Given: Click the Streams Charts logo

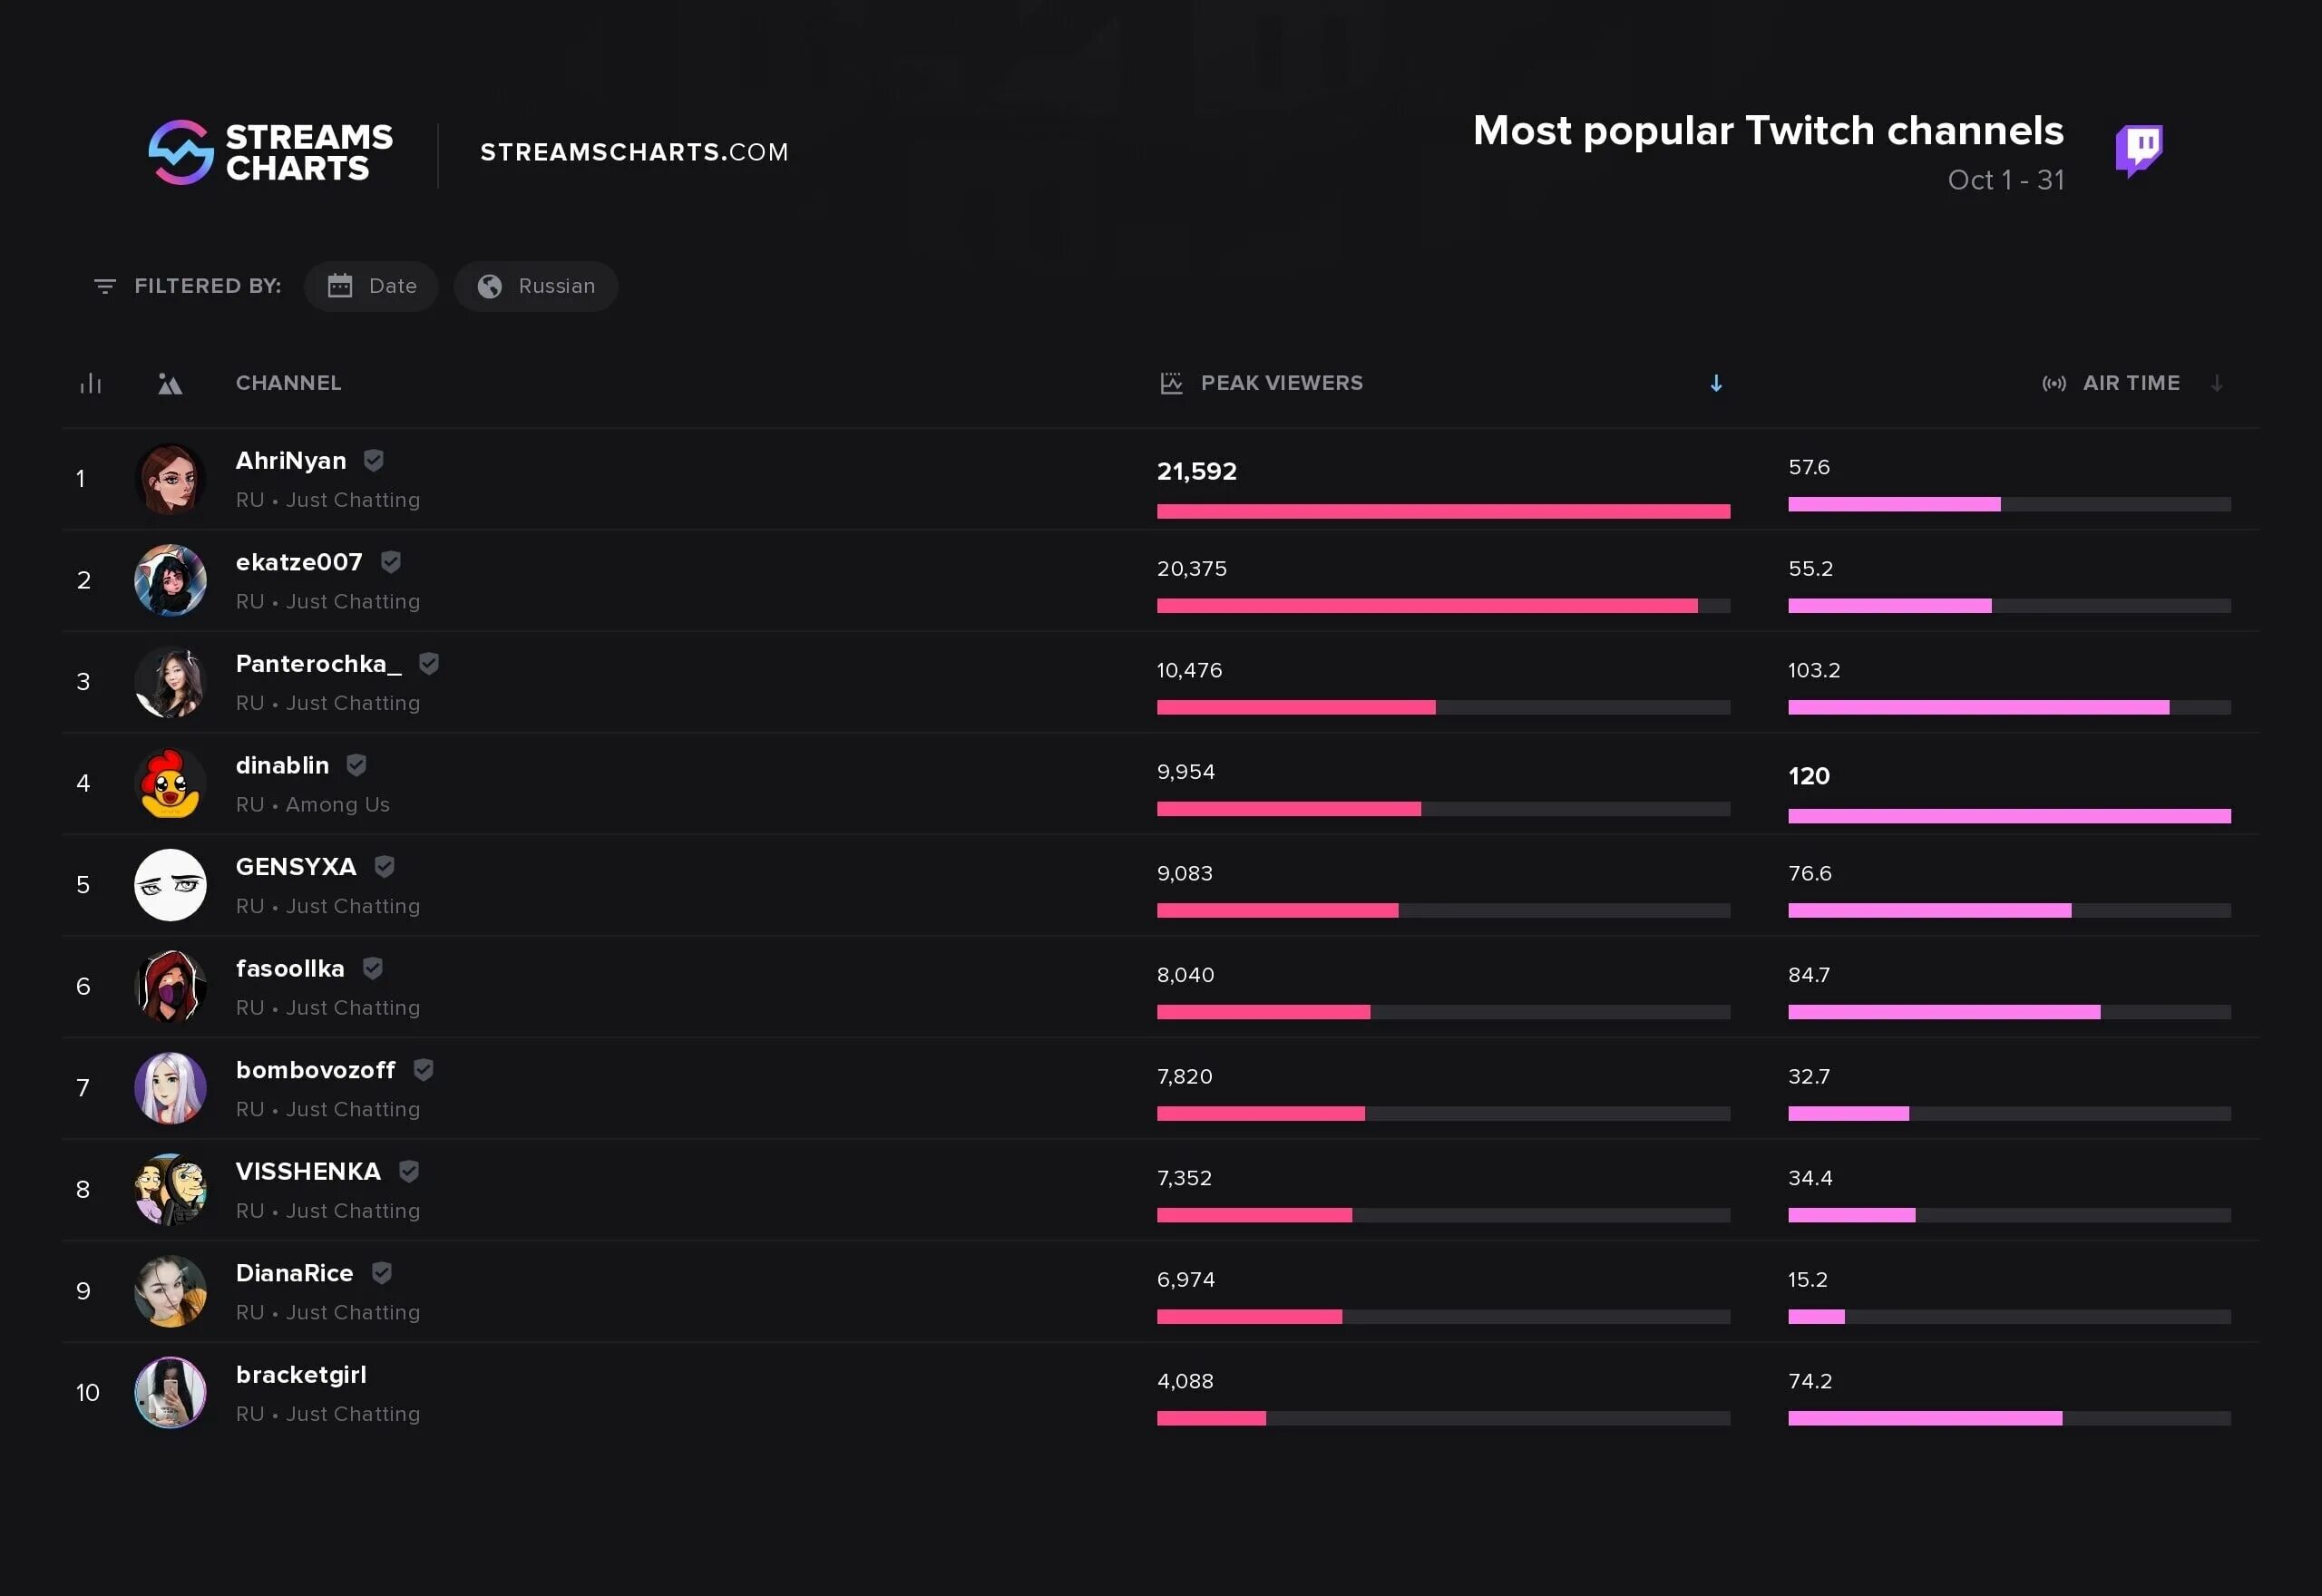Looking at the screenshot, I should tap(271, 152).
